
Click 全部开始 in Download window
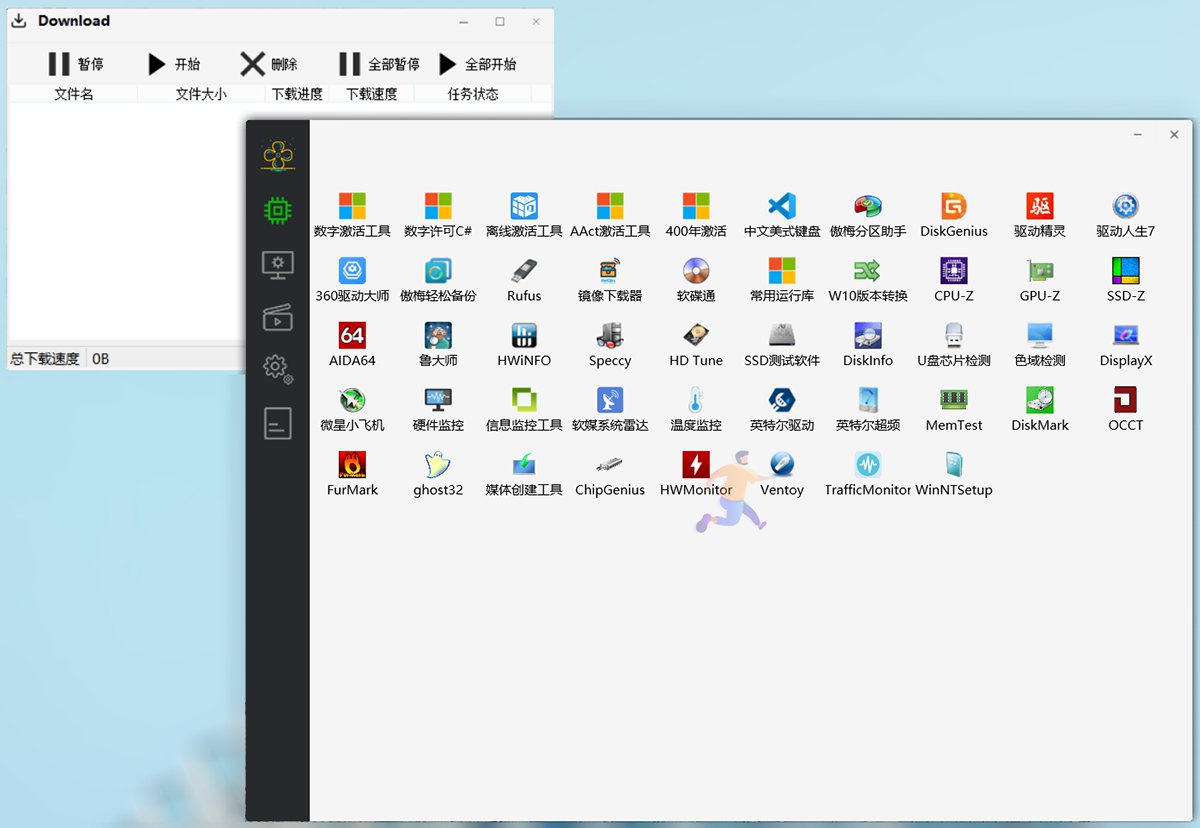click(x=478, y=64)
